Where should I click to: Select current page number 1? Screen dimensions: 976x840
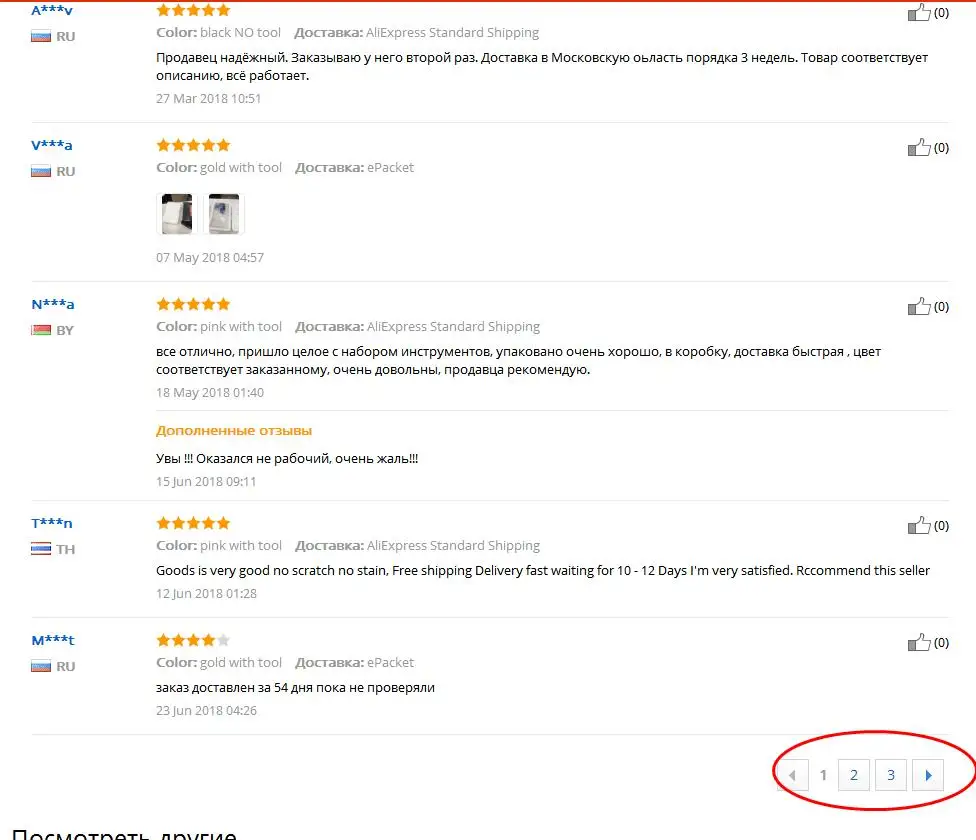tap(823, 775)
